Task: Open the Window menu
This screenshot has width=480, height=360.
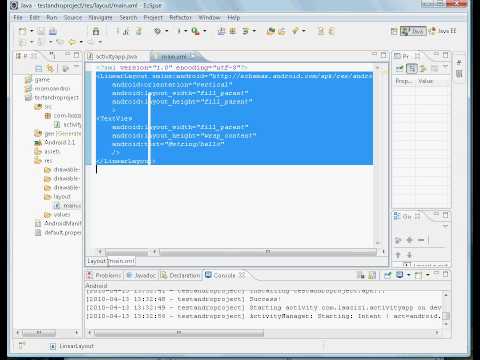Action: coord(209,17)
